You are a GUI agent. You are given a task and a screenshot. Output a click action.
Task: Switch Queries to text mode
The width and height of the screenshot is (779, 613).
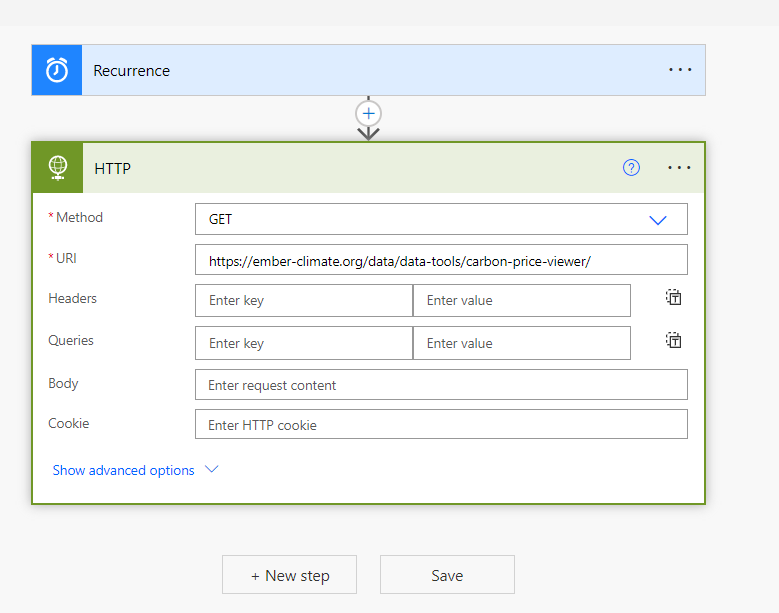pos(674,341)
